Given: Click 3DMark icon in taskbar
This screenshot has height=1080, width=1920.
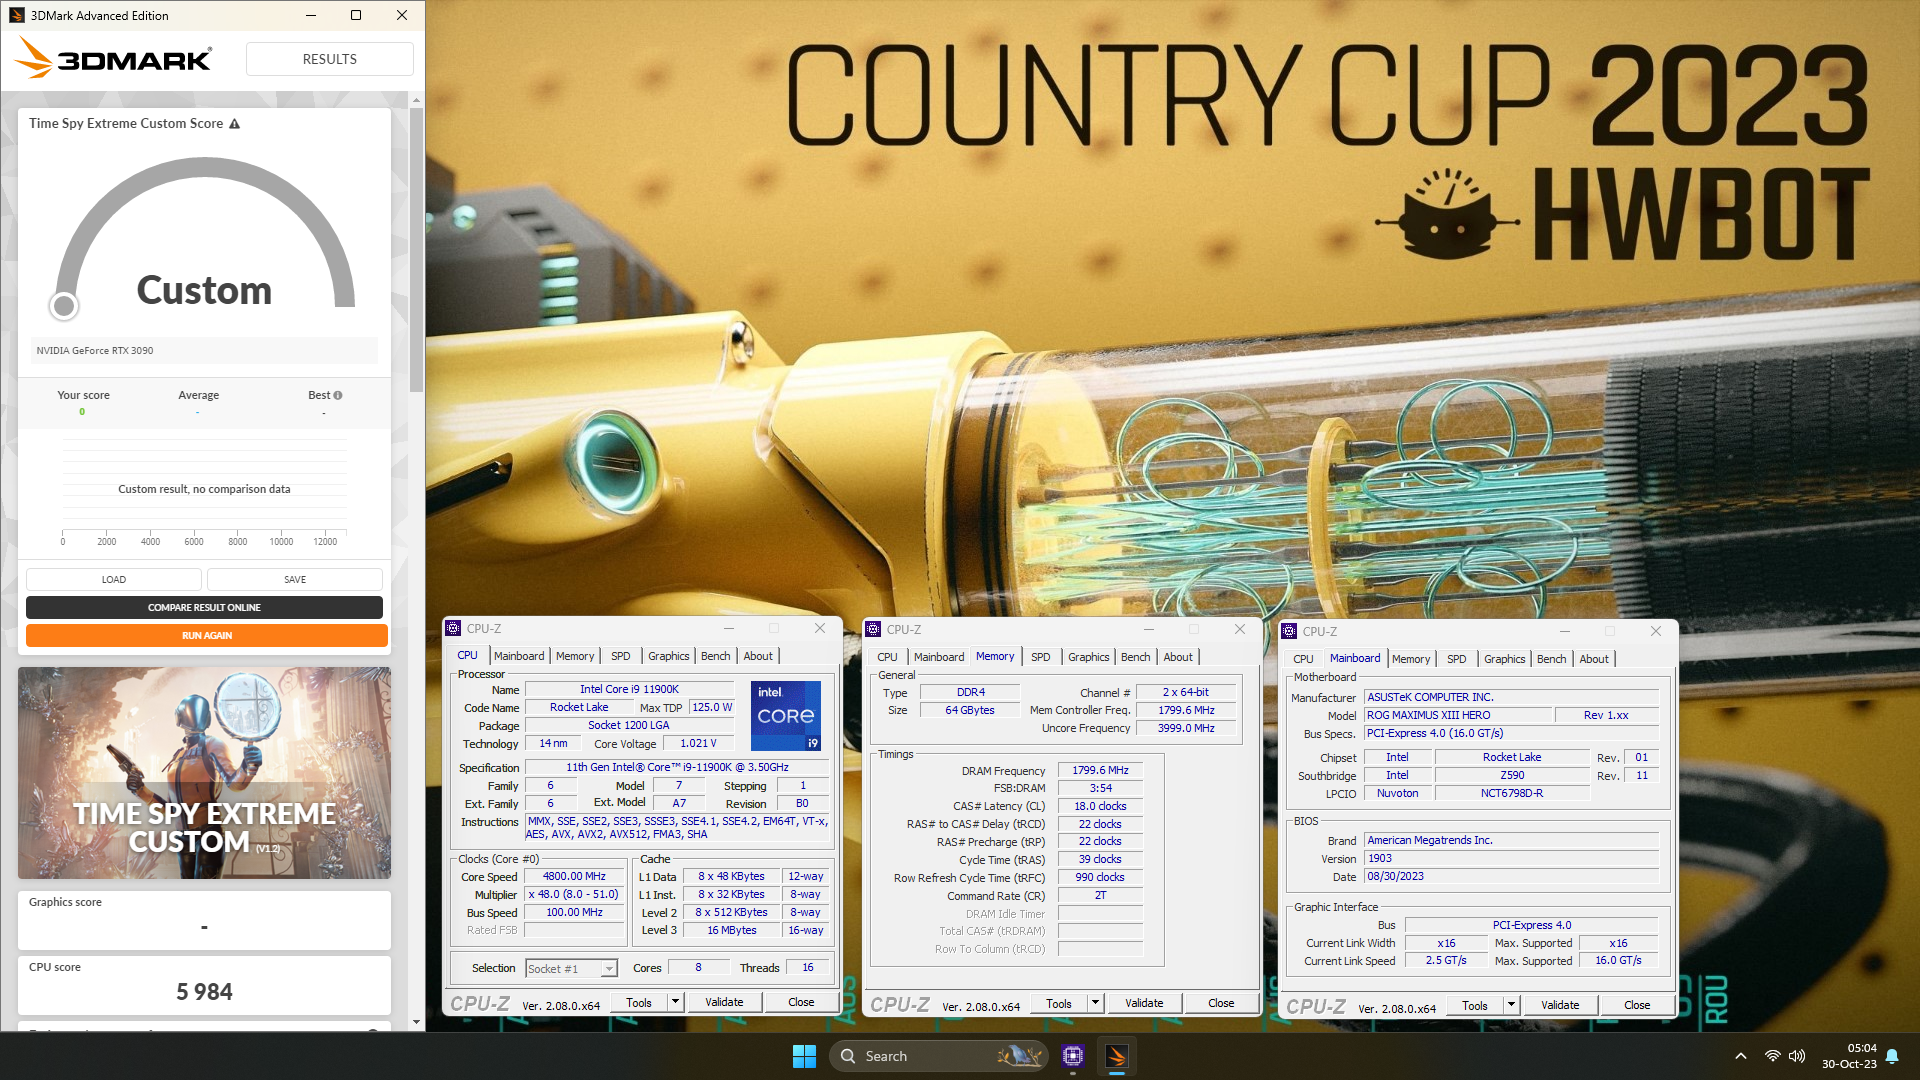Looking at the screenshot, I should [x=1117, y=1056].
